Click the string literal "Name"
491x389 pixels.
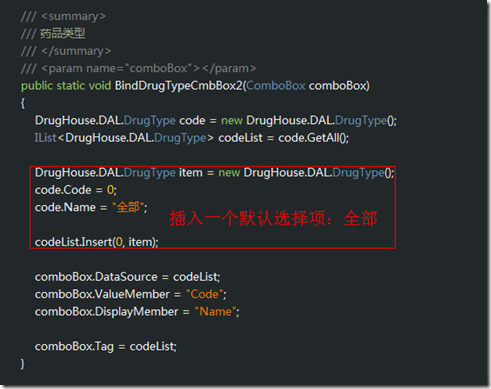pyautogui.click(x=215, y=311)
